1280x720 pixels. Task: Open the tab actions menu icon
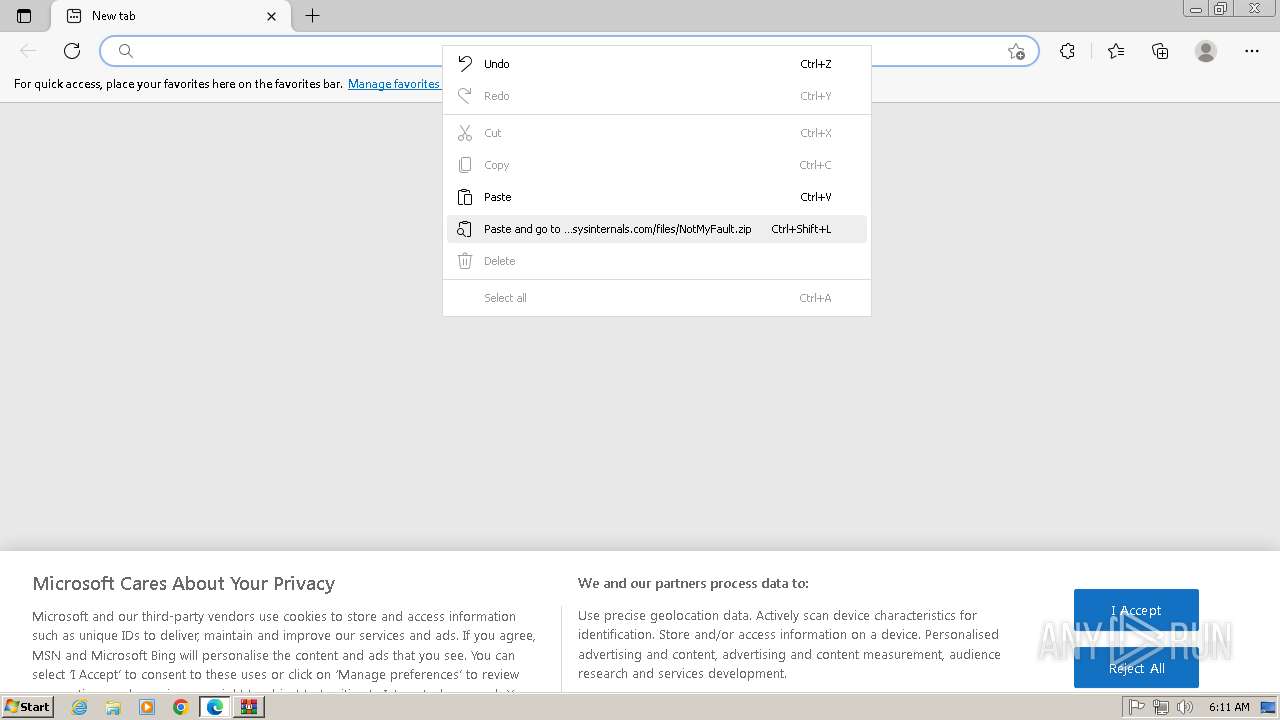[x=24, y=16]
